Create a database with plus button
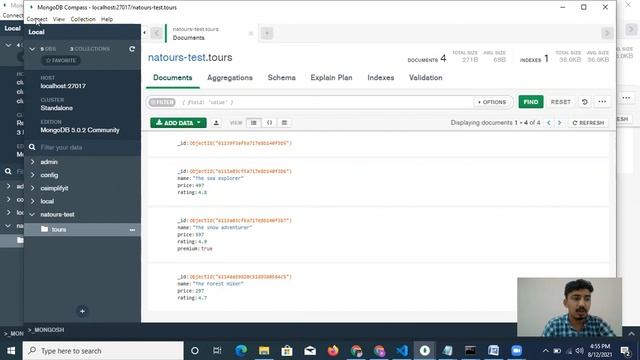Viewport: 640px width, 360px height. point(82,311)
